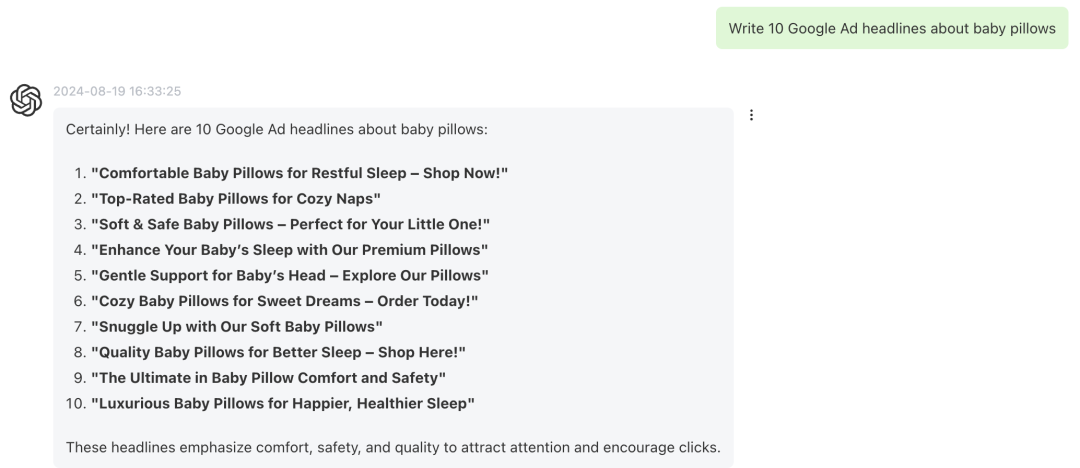Click the intro line starting with Certainly!
This screenshot has width=1080, height=468.
click(277, 130)
